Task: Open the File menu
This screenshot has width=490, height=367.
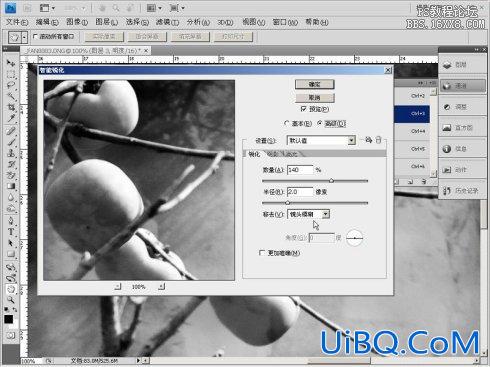Action: [x=17, y=22]
